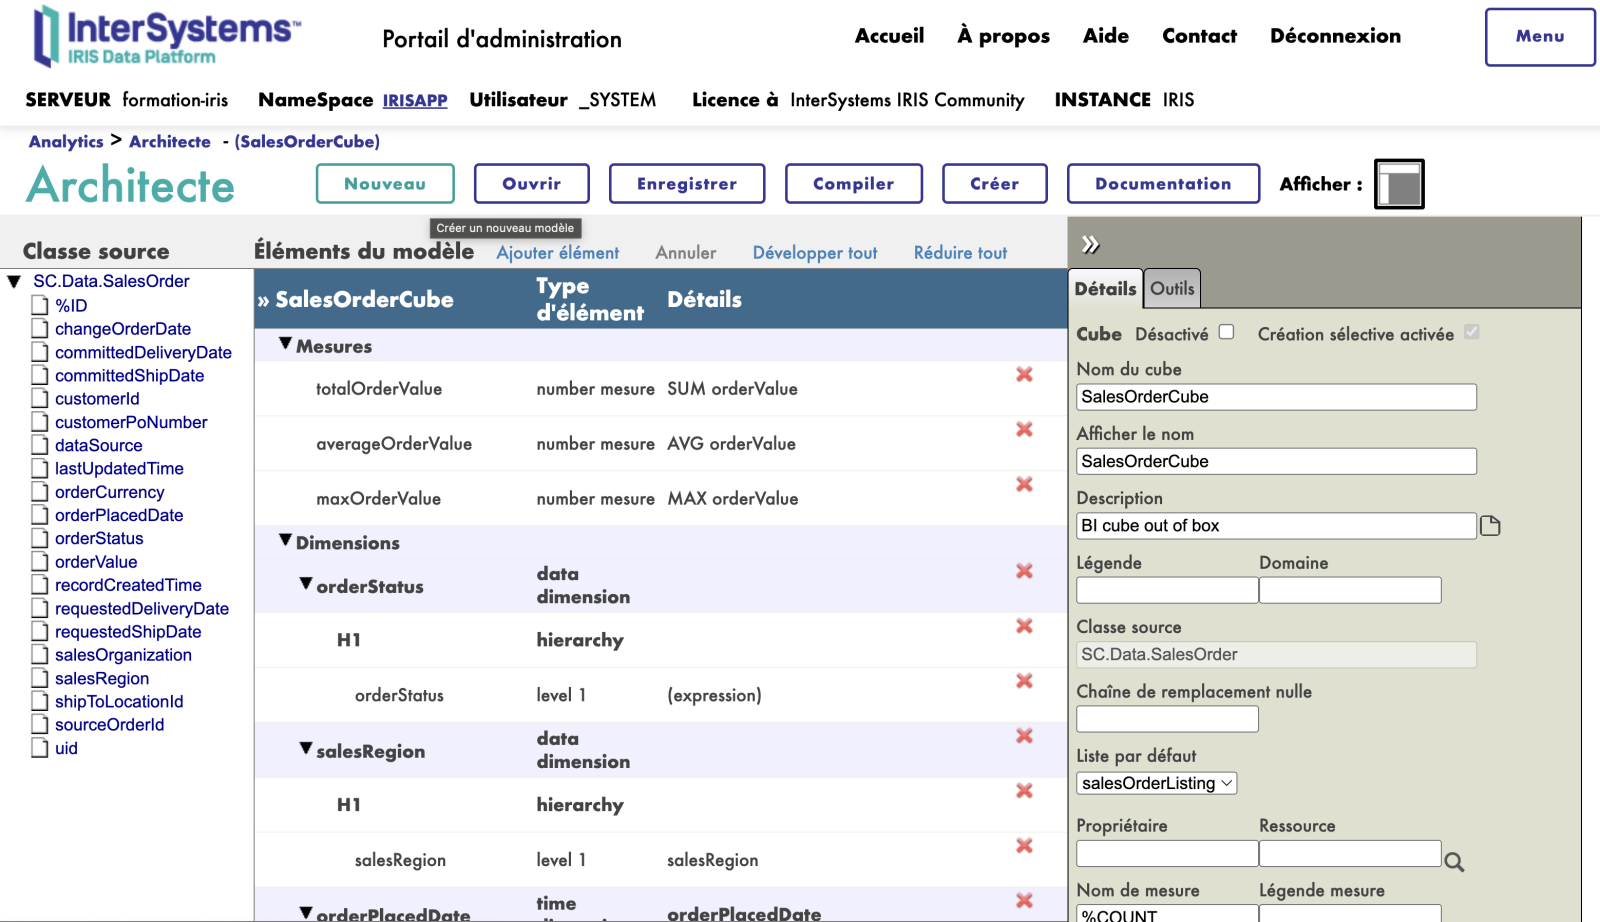Select the orderValue property in source class
1600x922 pixels.
96,562
